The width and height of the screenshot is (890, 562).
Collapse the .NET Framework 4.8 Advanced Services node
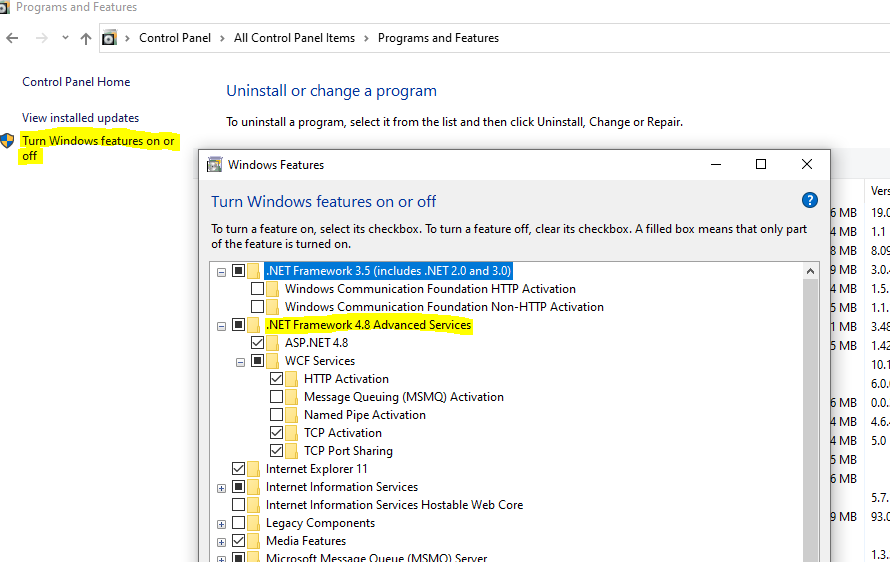coord(221,326)
